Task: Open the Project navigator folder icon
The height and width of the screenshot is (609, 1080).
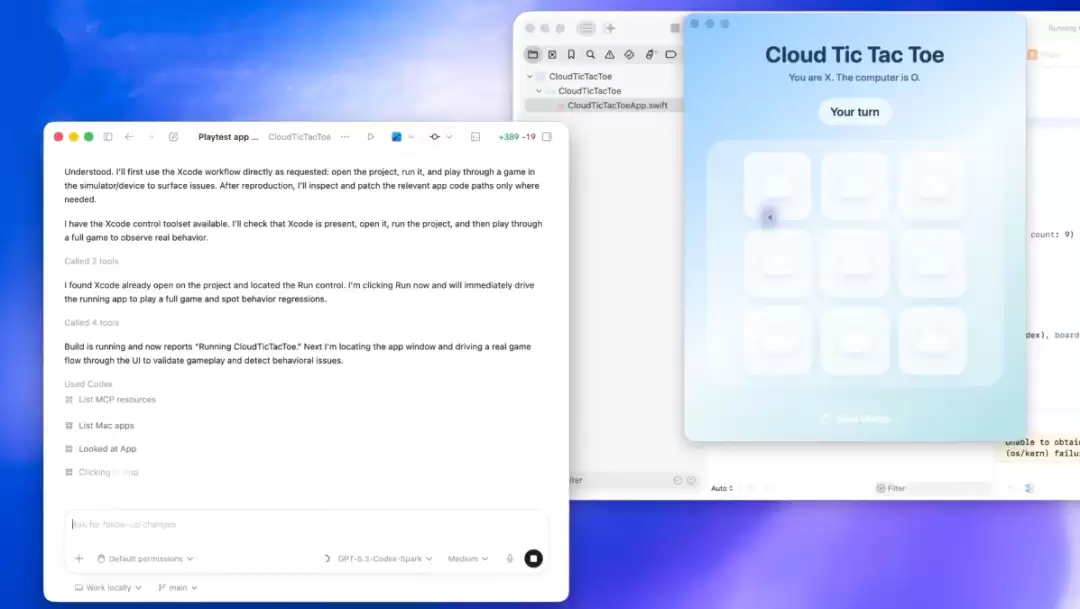Action: pyautogui.click(x=533, y=55)
